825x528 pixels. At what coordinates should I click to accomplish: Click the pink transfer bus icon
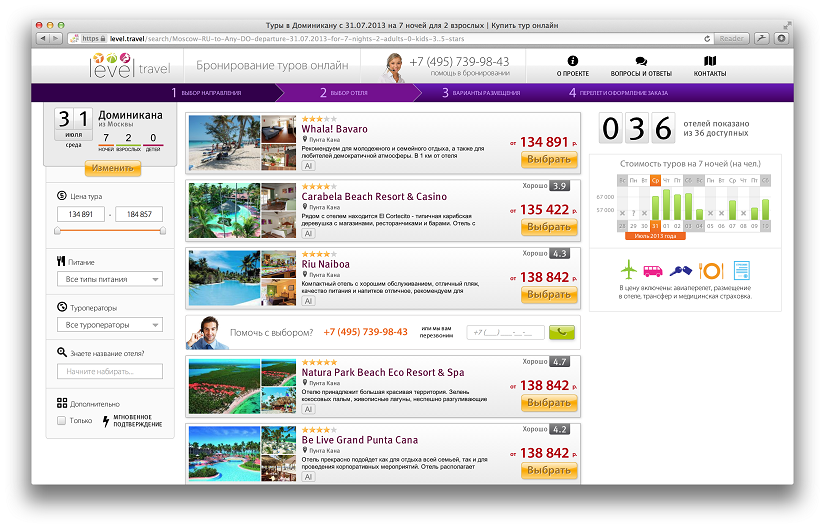click(x=653, y=271)
